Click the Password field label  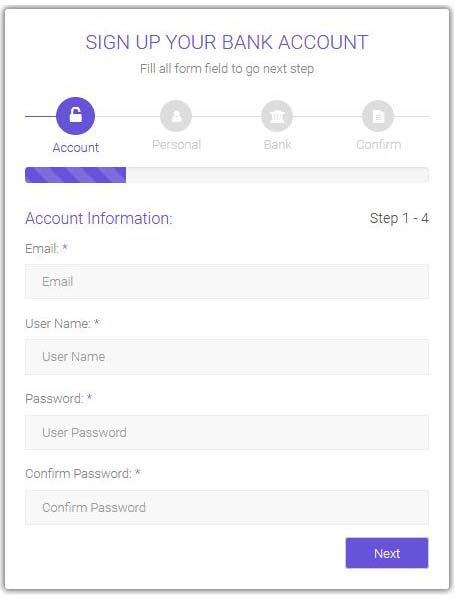[x=59, y=399]
